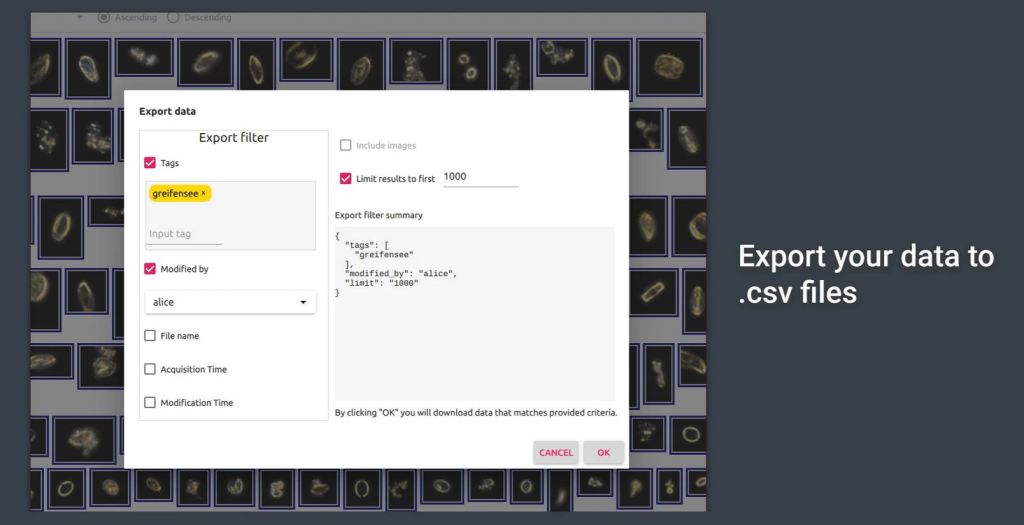This screenshot has width=1024, height=525.
Task: Enable the File name filter checkbox
Action: [150, 336]
